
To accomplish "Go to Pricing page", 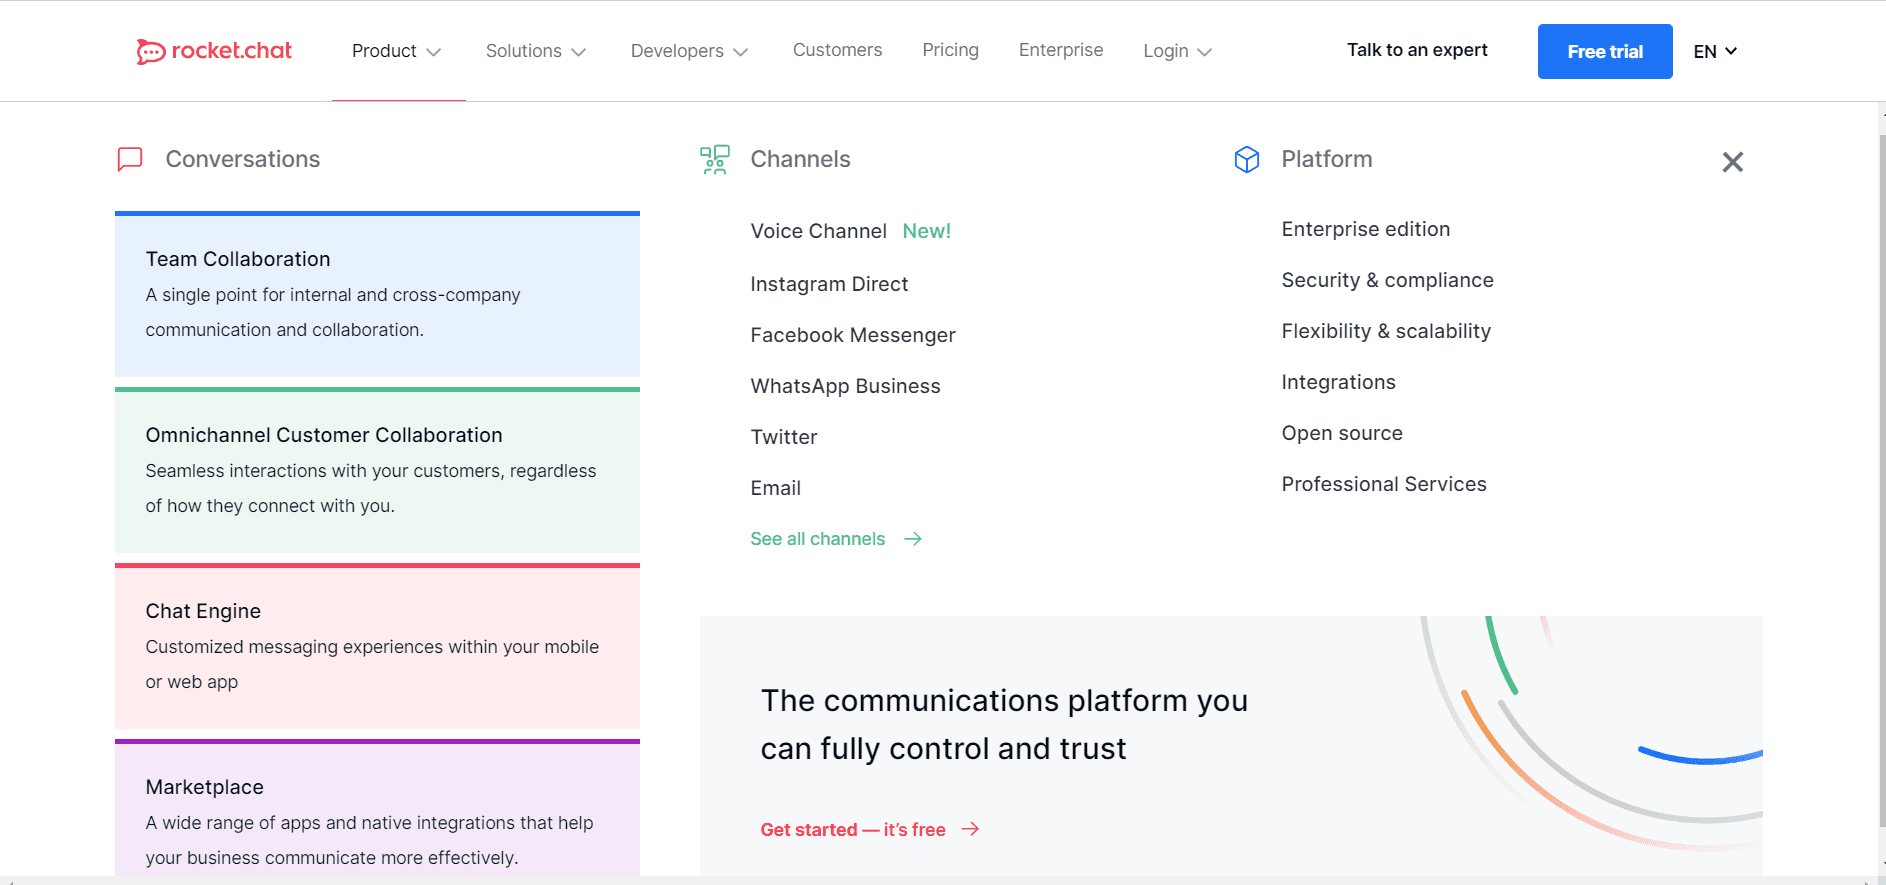I will (x=950, y=50).
